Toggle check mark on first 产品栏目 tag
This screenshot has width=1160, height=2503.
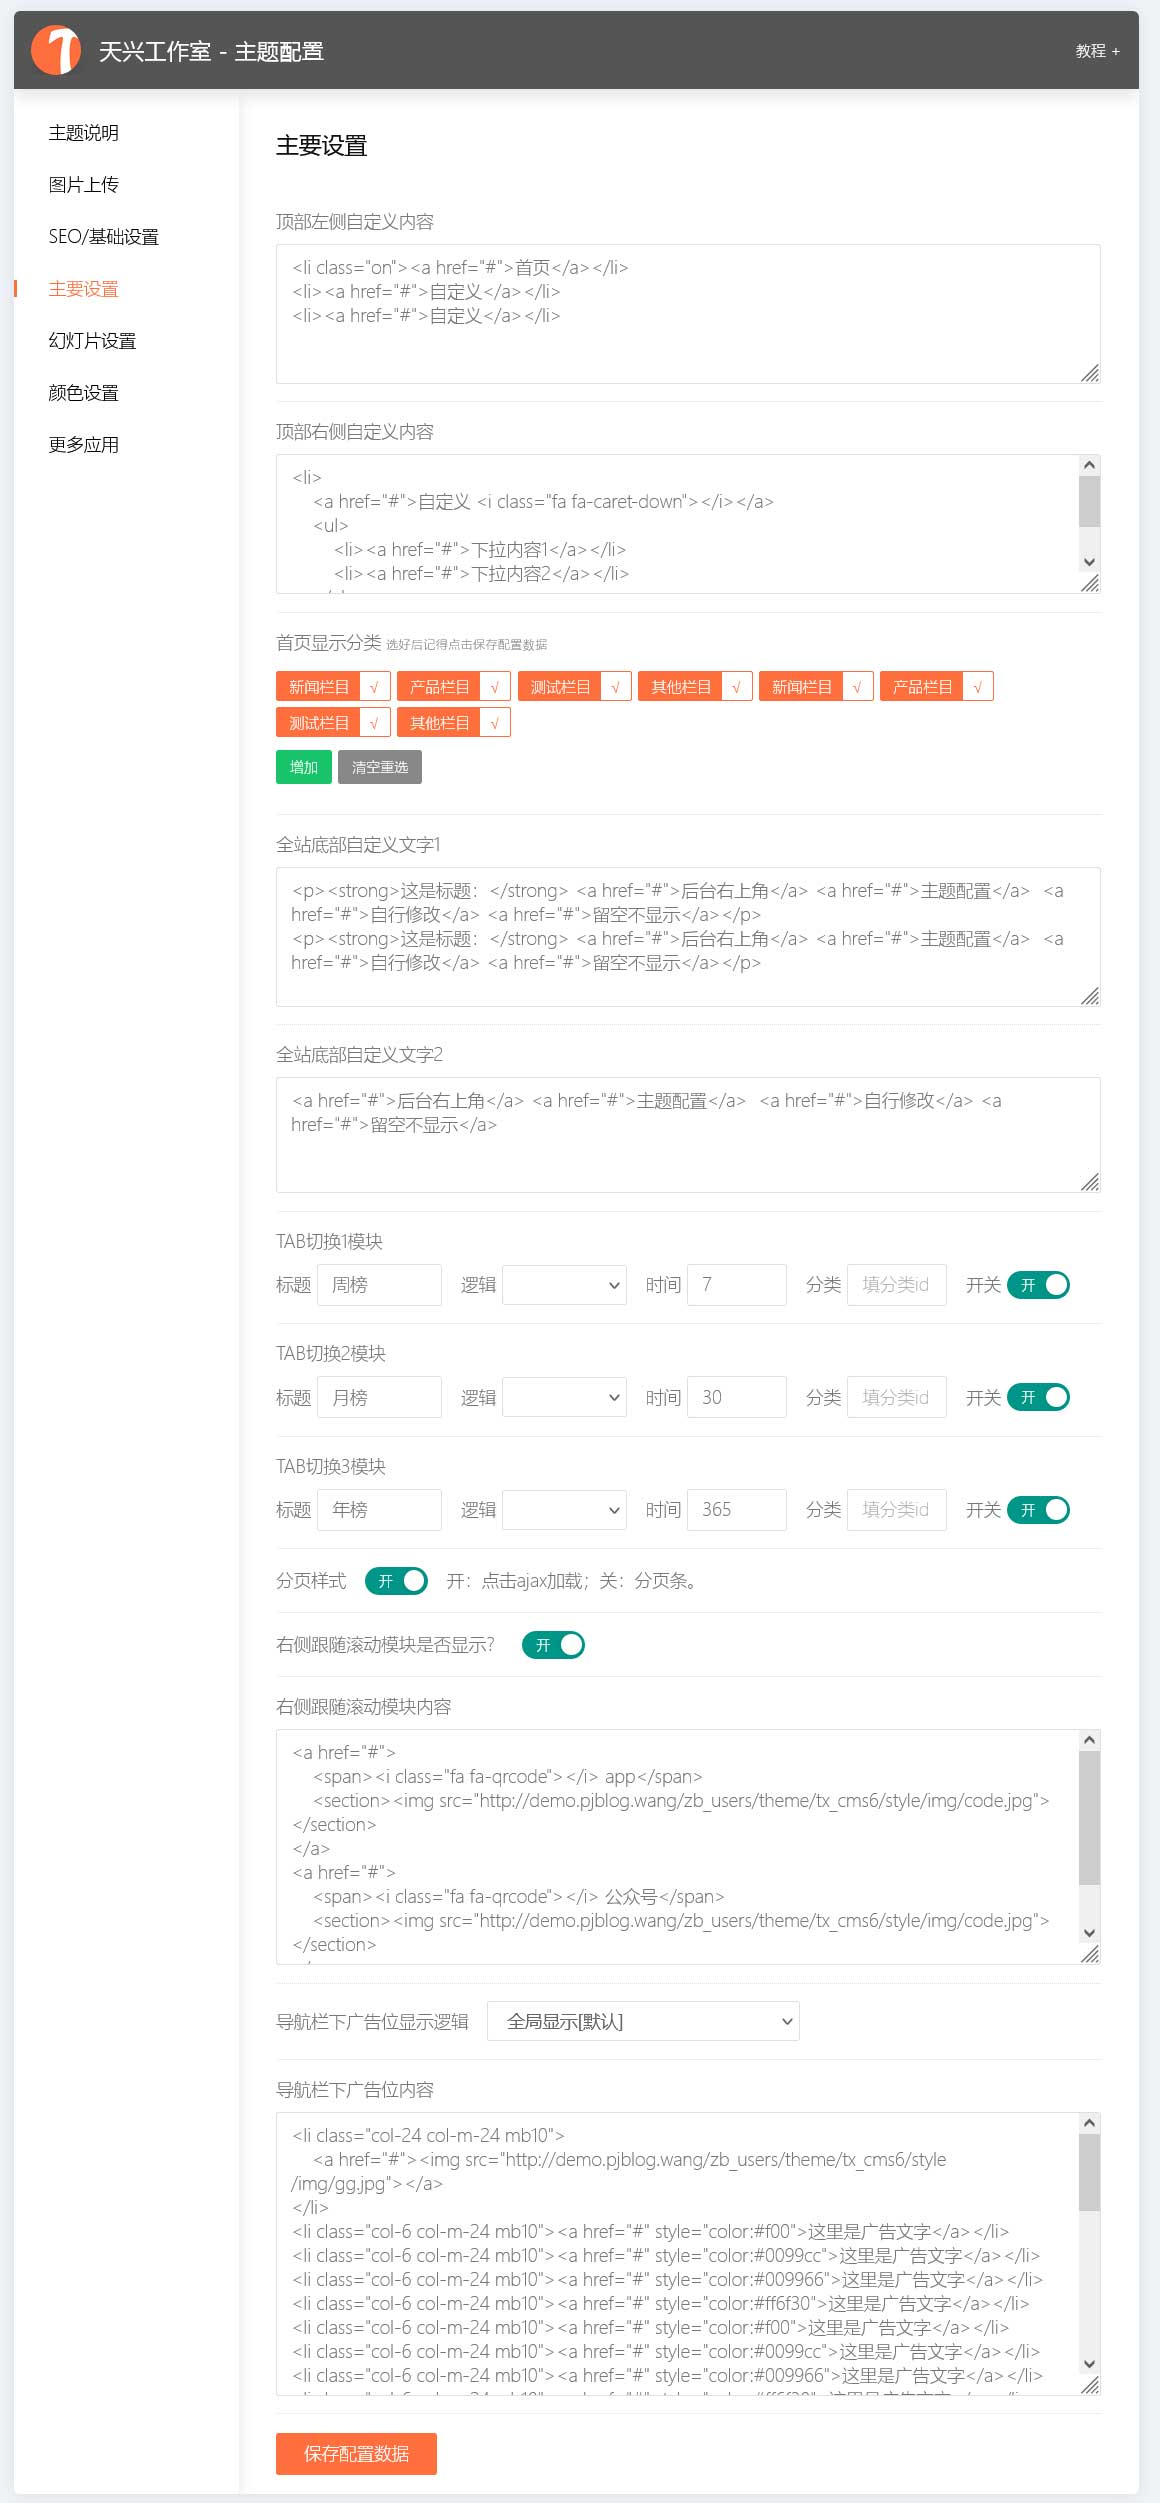495,687
